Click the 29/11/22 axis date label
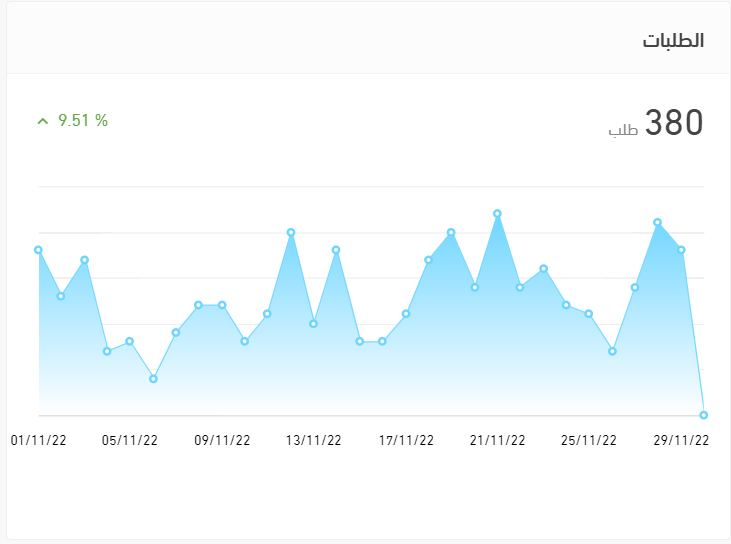731x544 pixels. tap(681, 440)
